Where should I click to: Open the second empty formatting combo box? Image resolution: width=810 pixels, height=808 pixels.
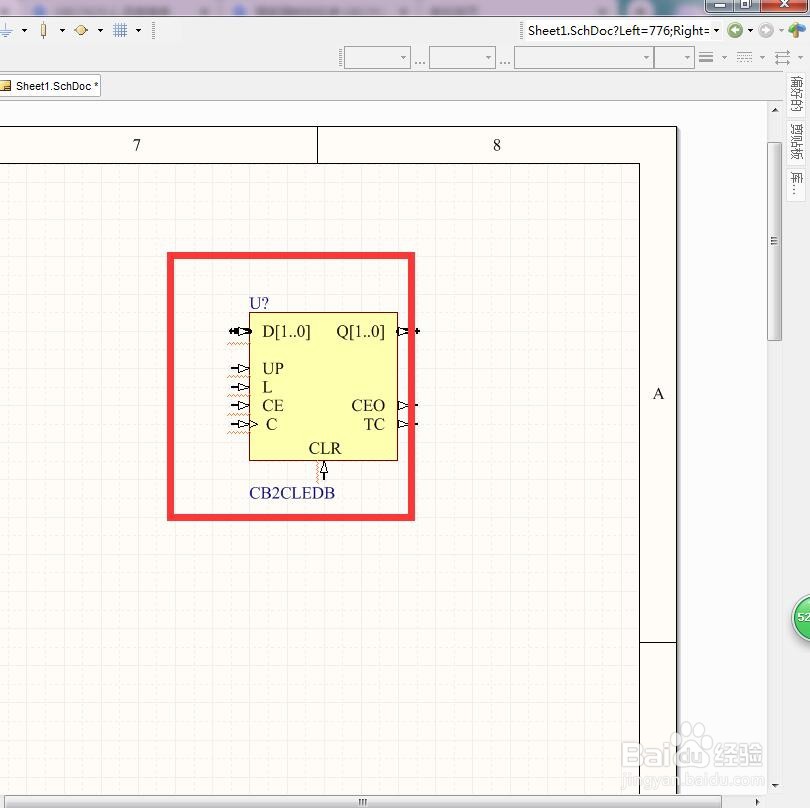click(x=462, y=57)
